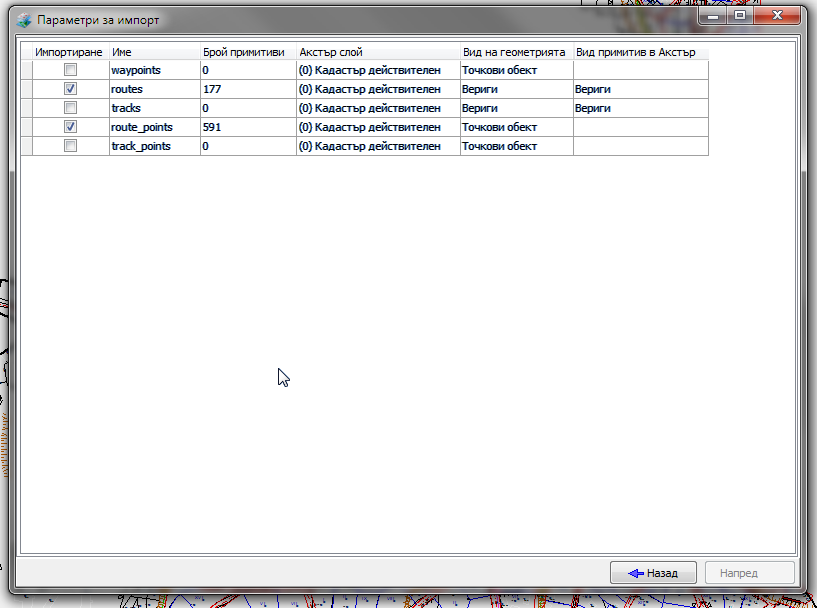Click the Вид на геометрията column header

click(x=515, y=52)
